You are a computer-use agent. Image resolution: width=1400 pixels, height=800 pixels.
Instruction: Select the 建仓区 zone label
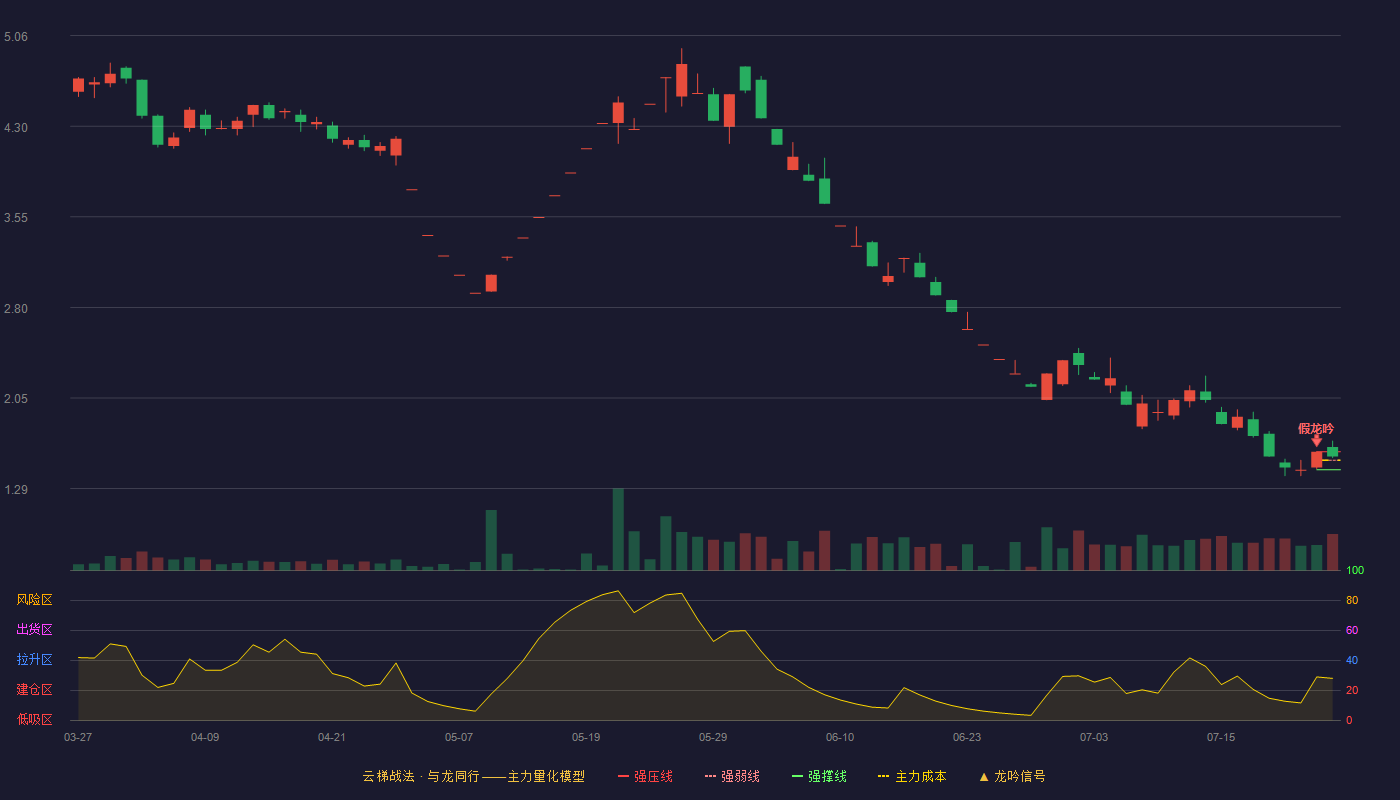[x=34, y=690]
